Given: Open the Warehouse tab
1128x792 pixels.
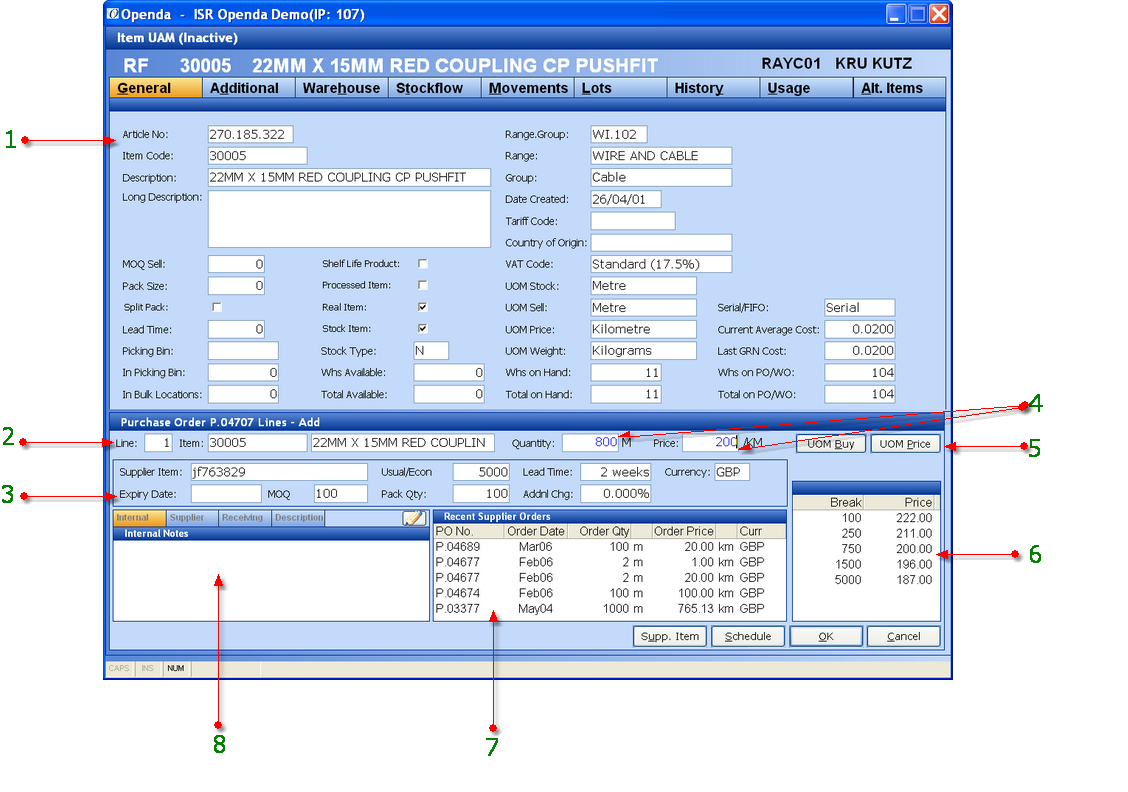Looking at the screenshot, I should (342, 88).
